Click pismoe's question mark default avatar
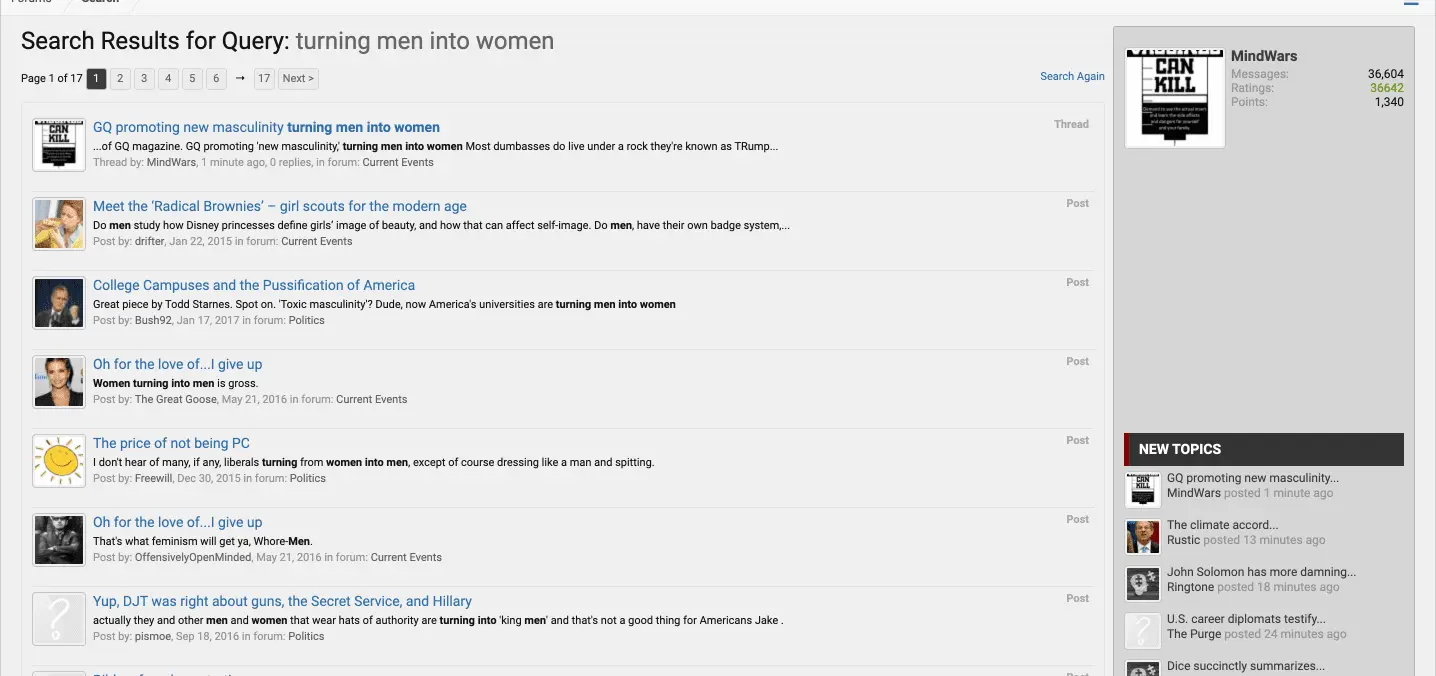 tap(59, 618)
